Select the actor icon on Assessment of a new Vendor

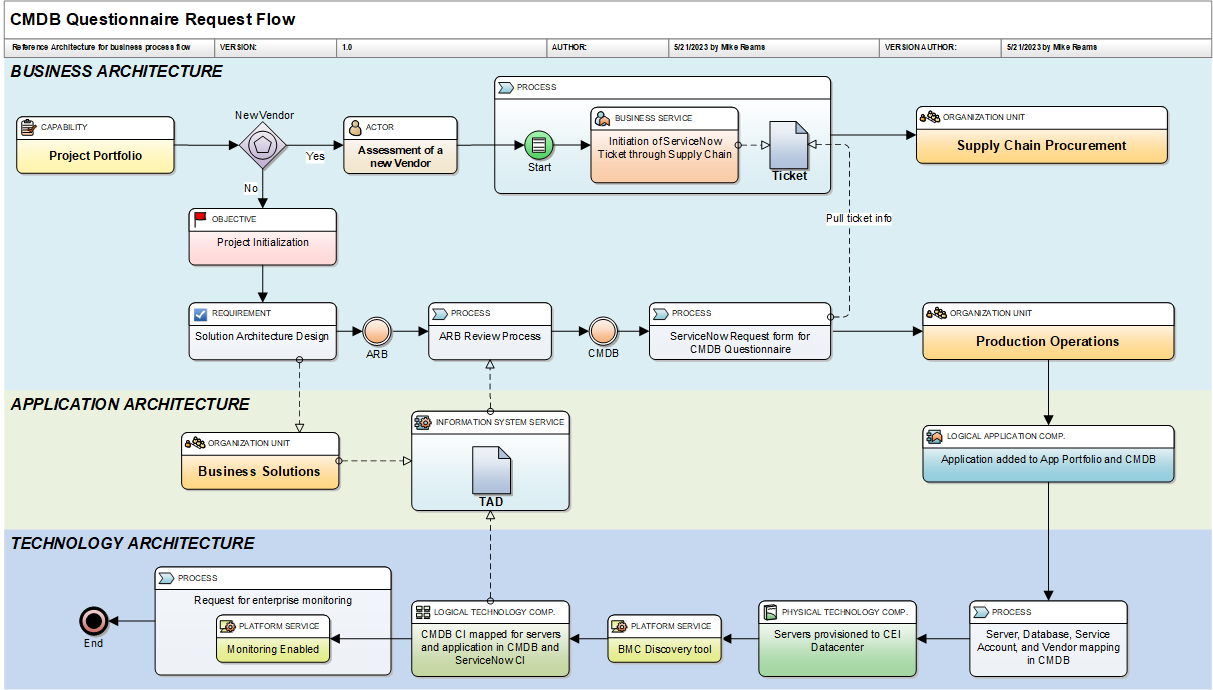click(x=354, y=128)
